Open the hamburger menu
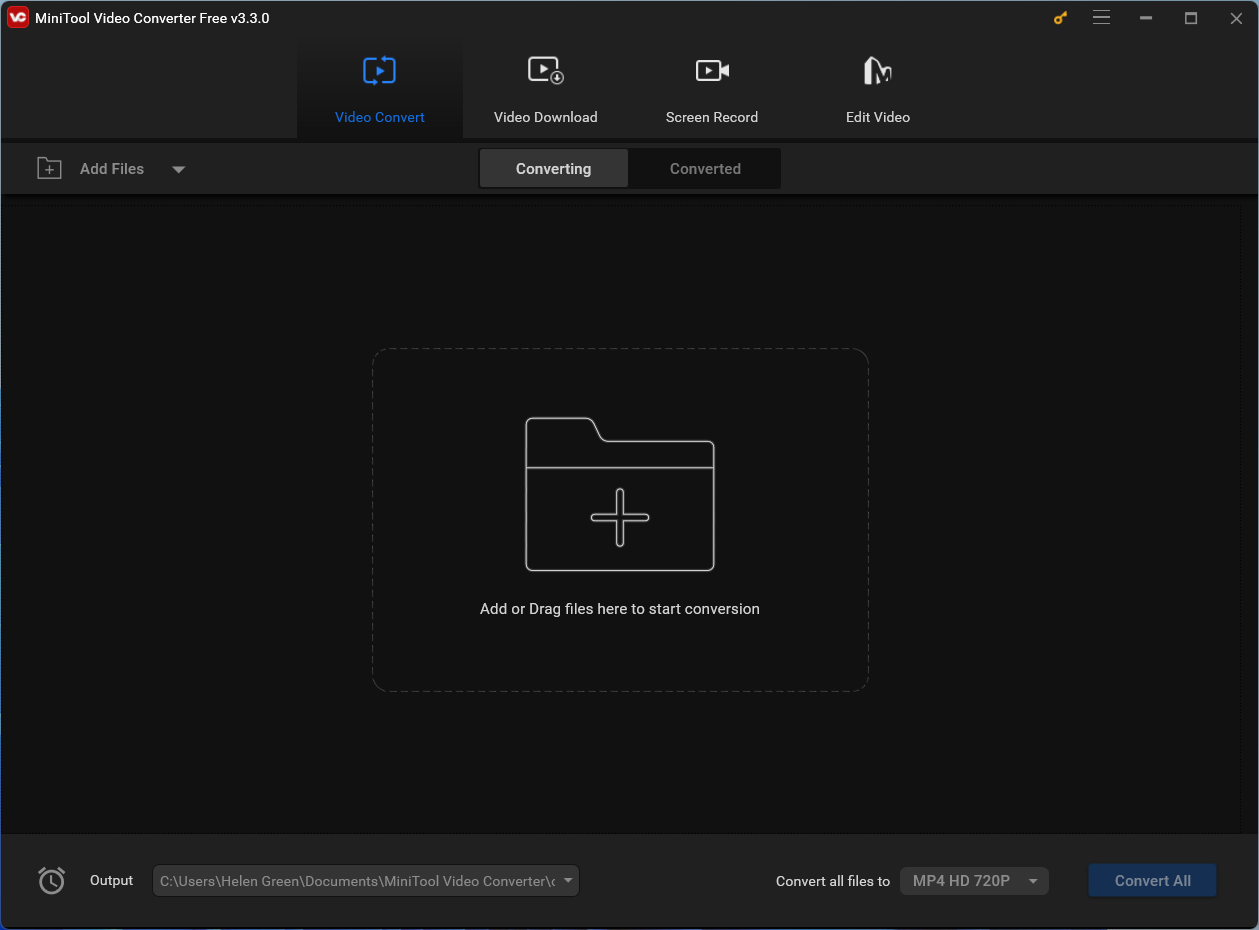Image resolution: width=1259 pixels, height=930 pixels. click(1101, 17)
